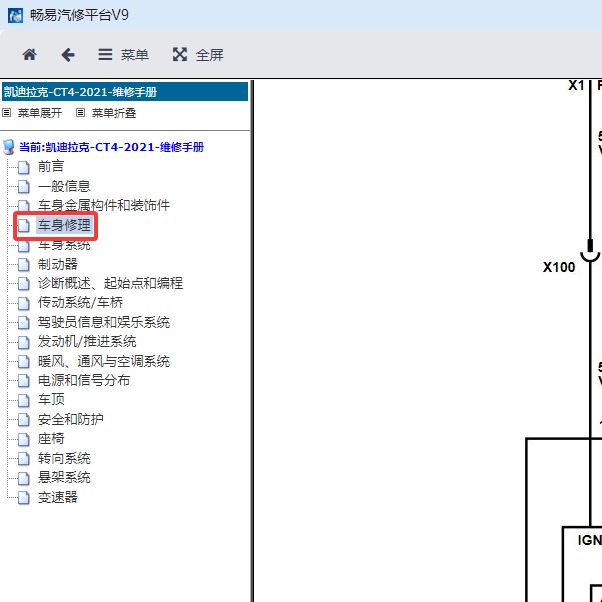
Task: Open the 电源和信号分布 section
Action: [x=84, y=380]
